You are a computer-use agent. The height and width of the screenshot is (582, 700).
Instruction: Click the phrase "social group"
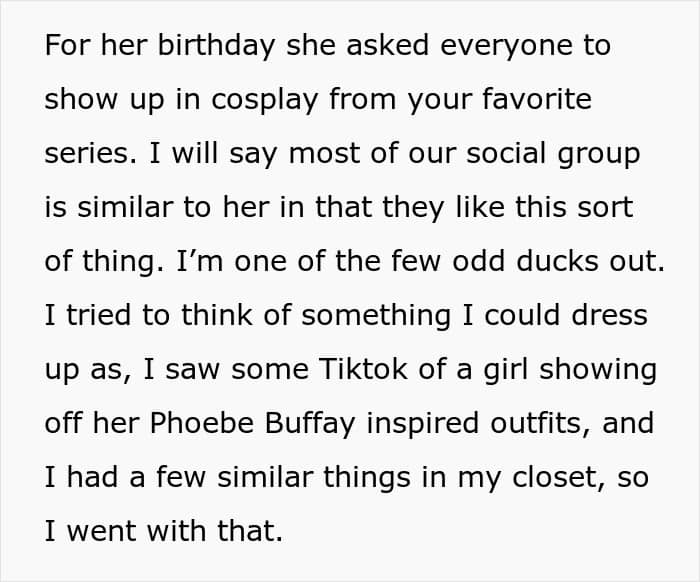(554, 154)
